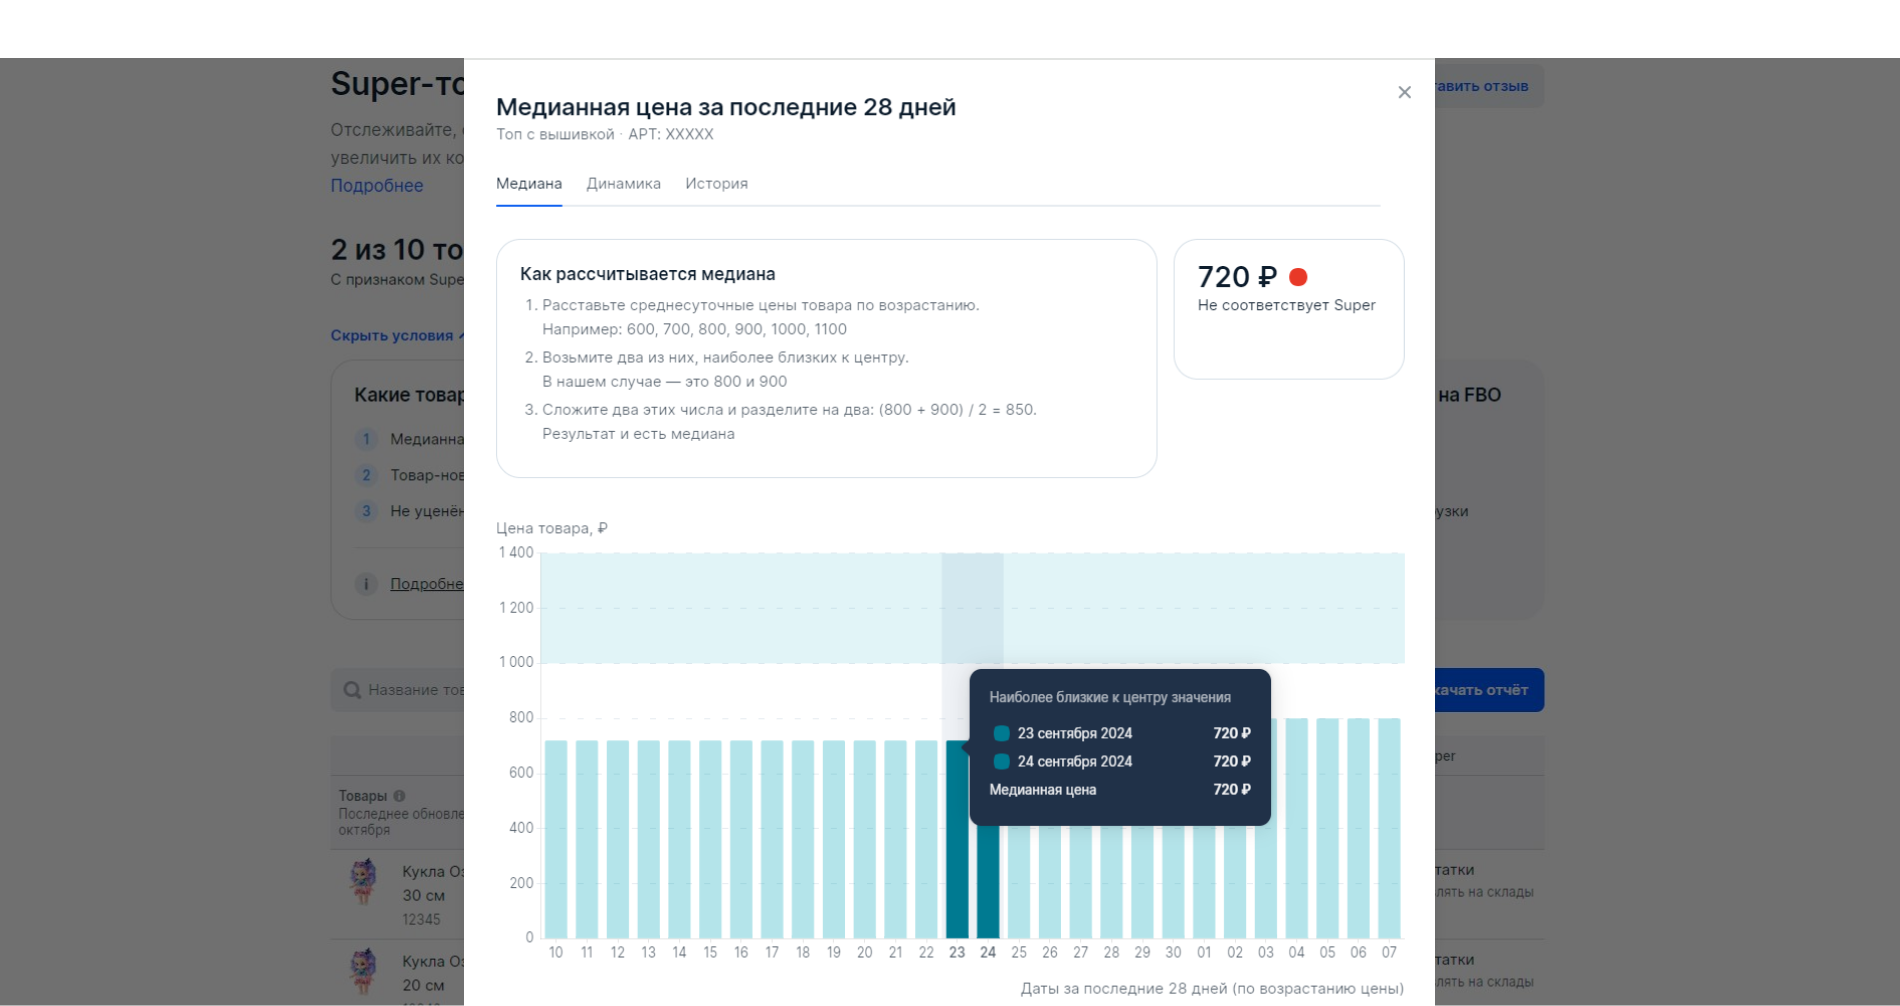Click the search magnifier icon
This screenshot has width=1900, height=1006.
[352, 690]
